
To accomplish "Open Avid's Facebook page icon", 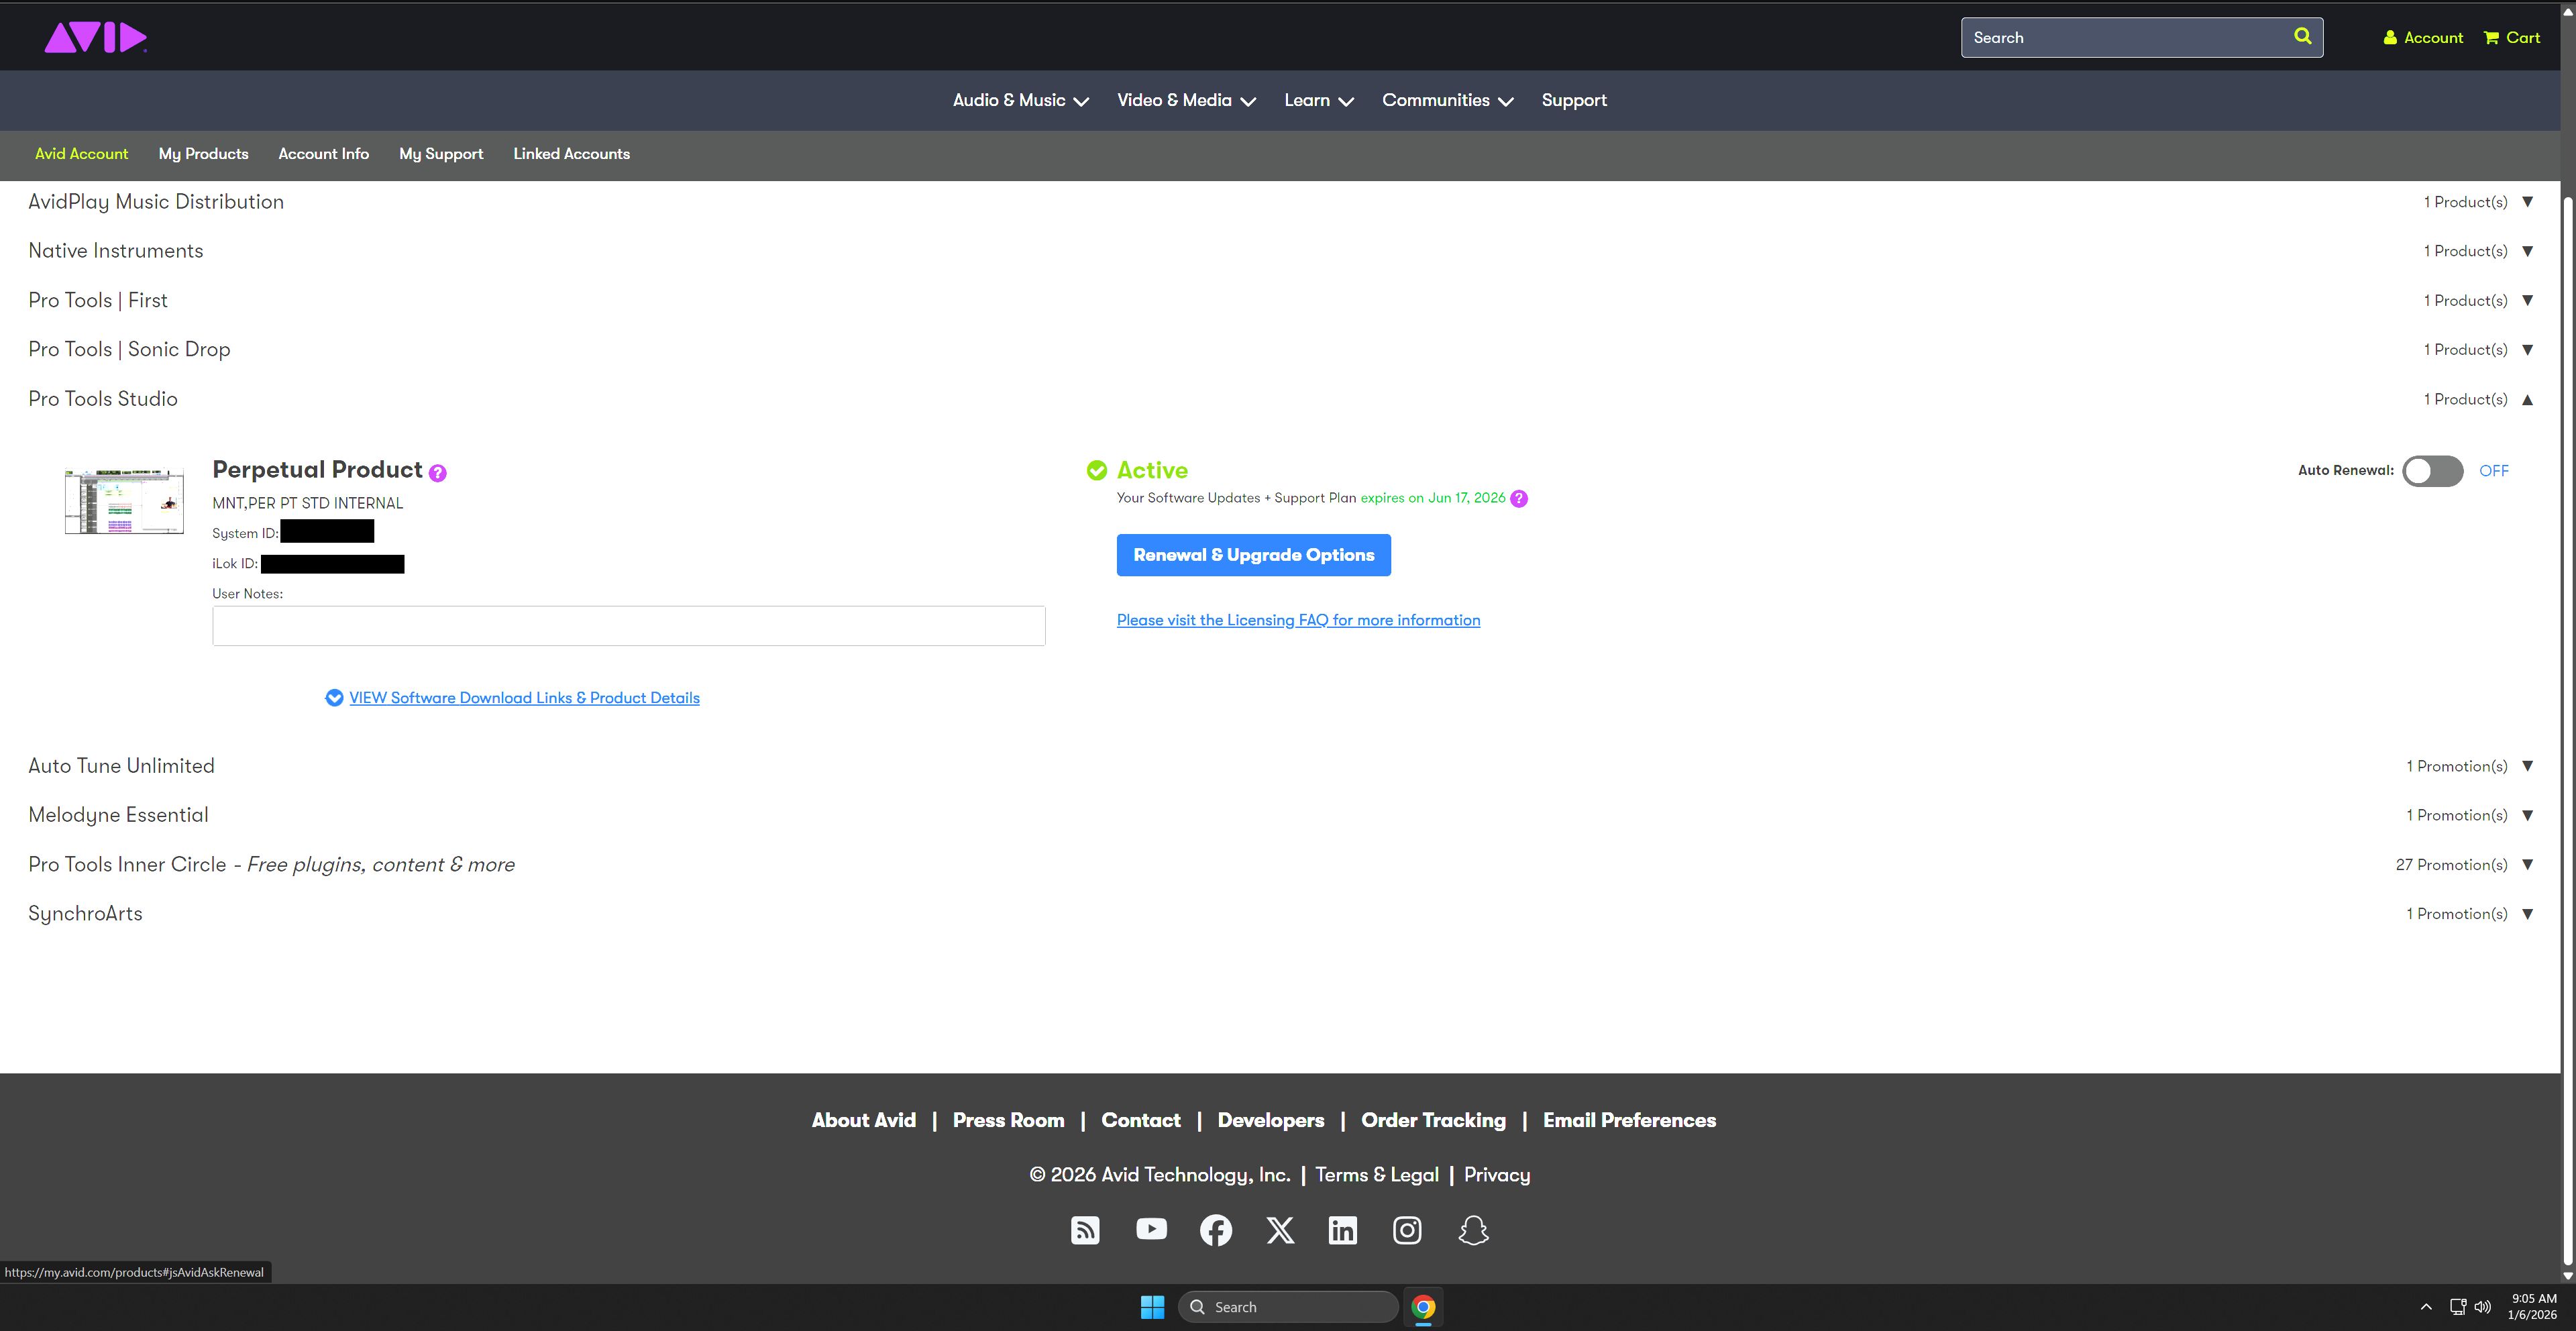I will click(1215, 1230).
